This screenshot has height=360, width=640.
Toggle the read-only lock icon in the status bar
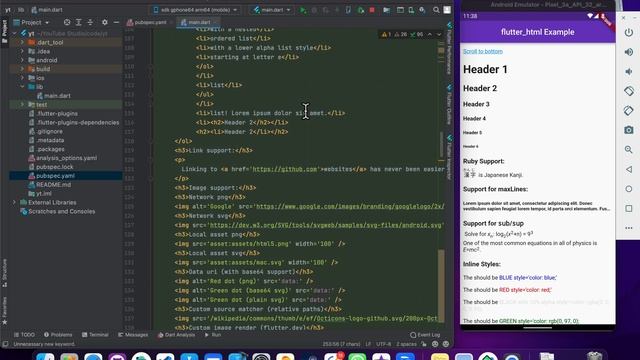[424, 344]
